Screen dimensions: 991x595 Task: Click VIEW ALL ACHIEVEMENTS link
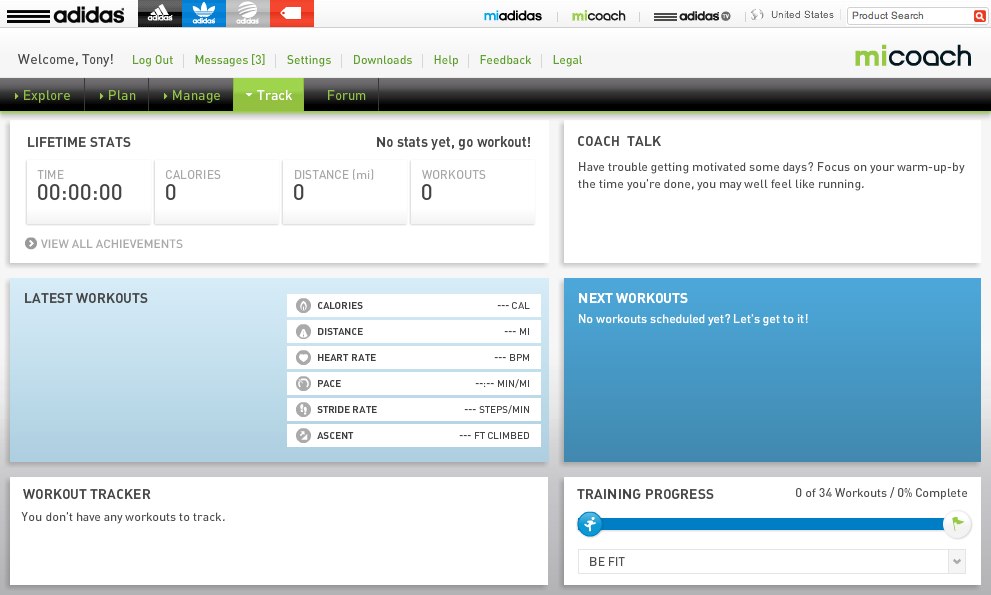112,244
